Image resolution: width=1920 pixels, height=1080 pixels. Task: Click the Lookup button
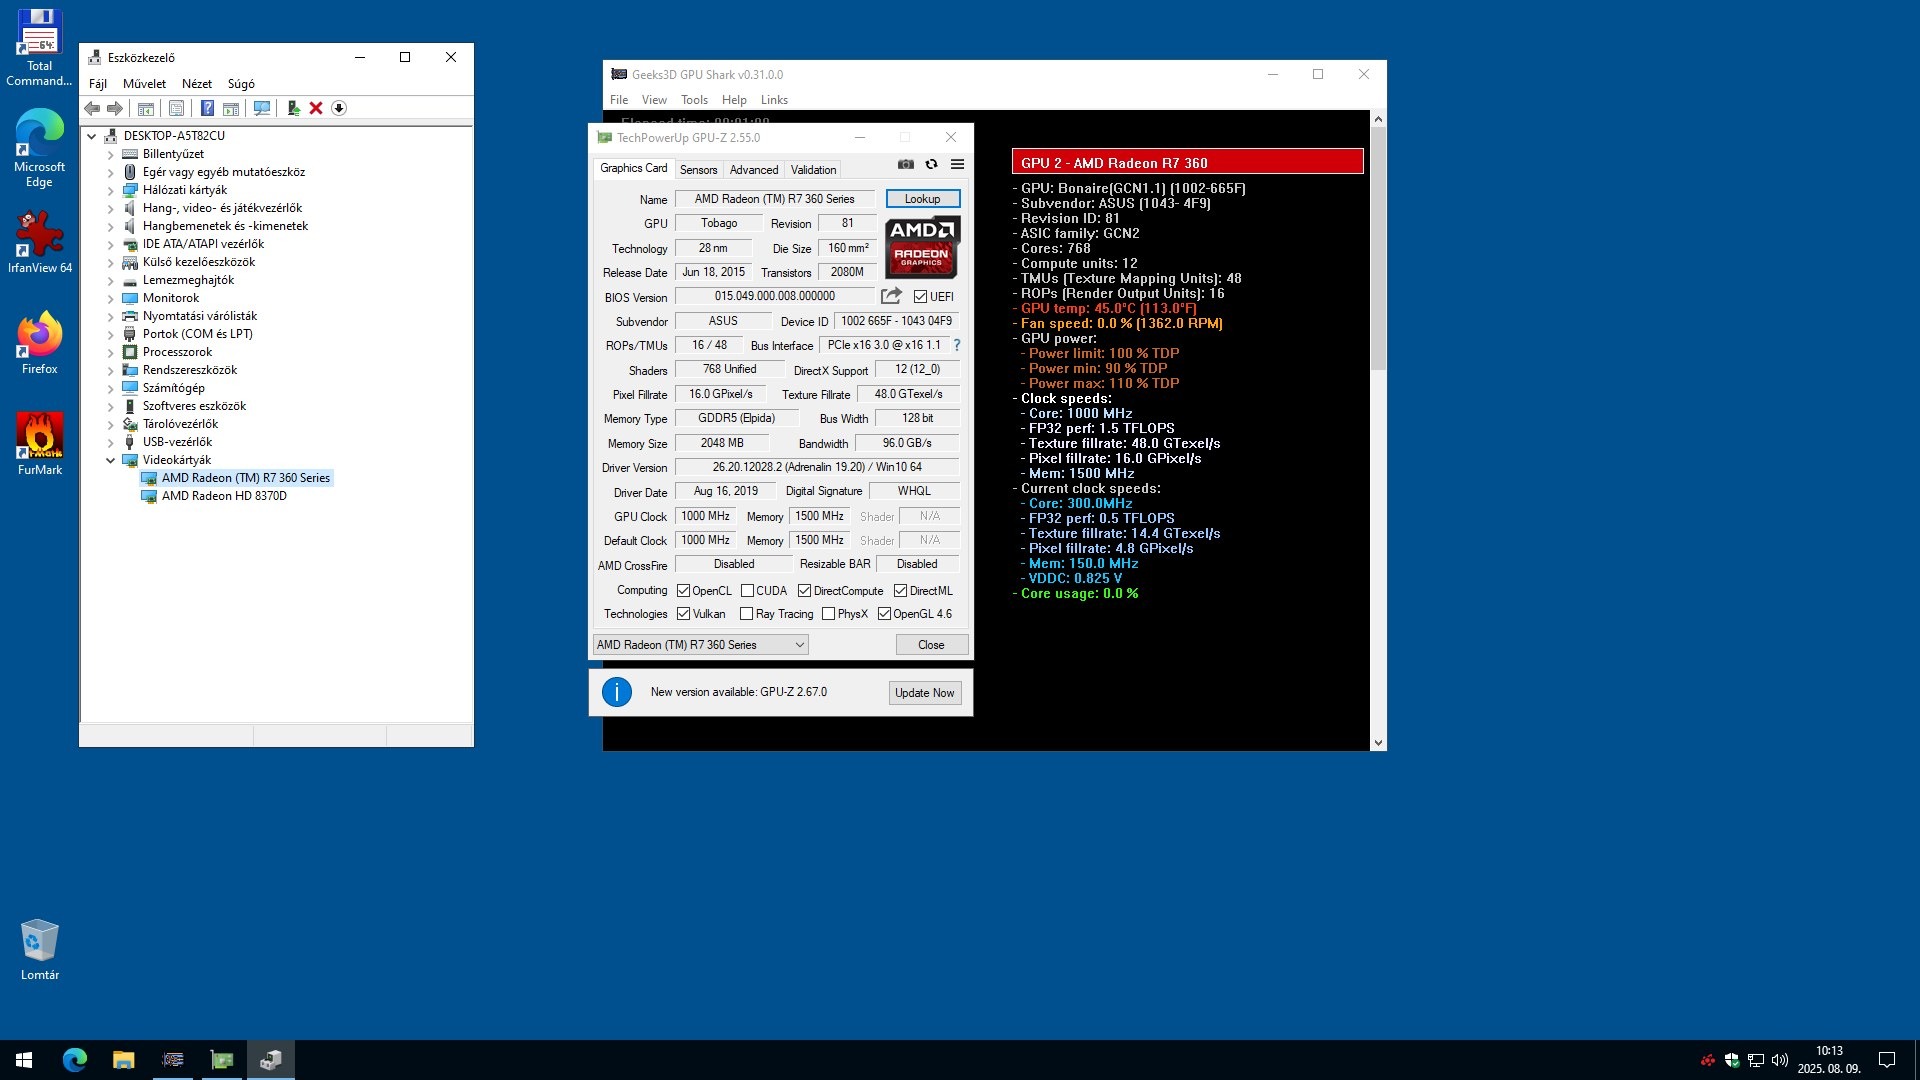(922, 199)
